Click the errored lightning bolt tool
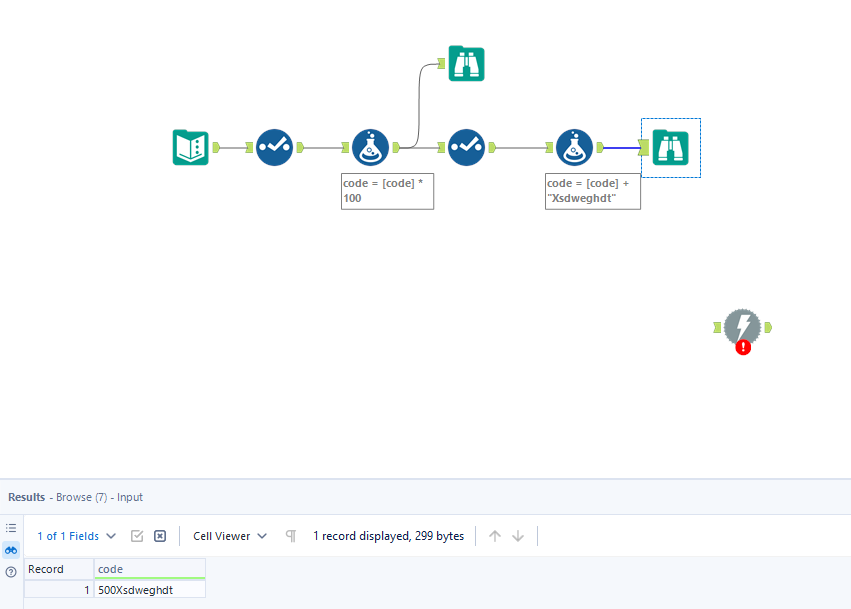This screenshot has width=851, height=609. [x=742, y=327]
